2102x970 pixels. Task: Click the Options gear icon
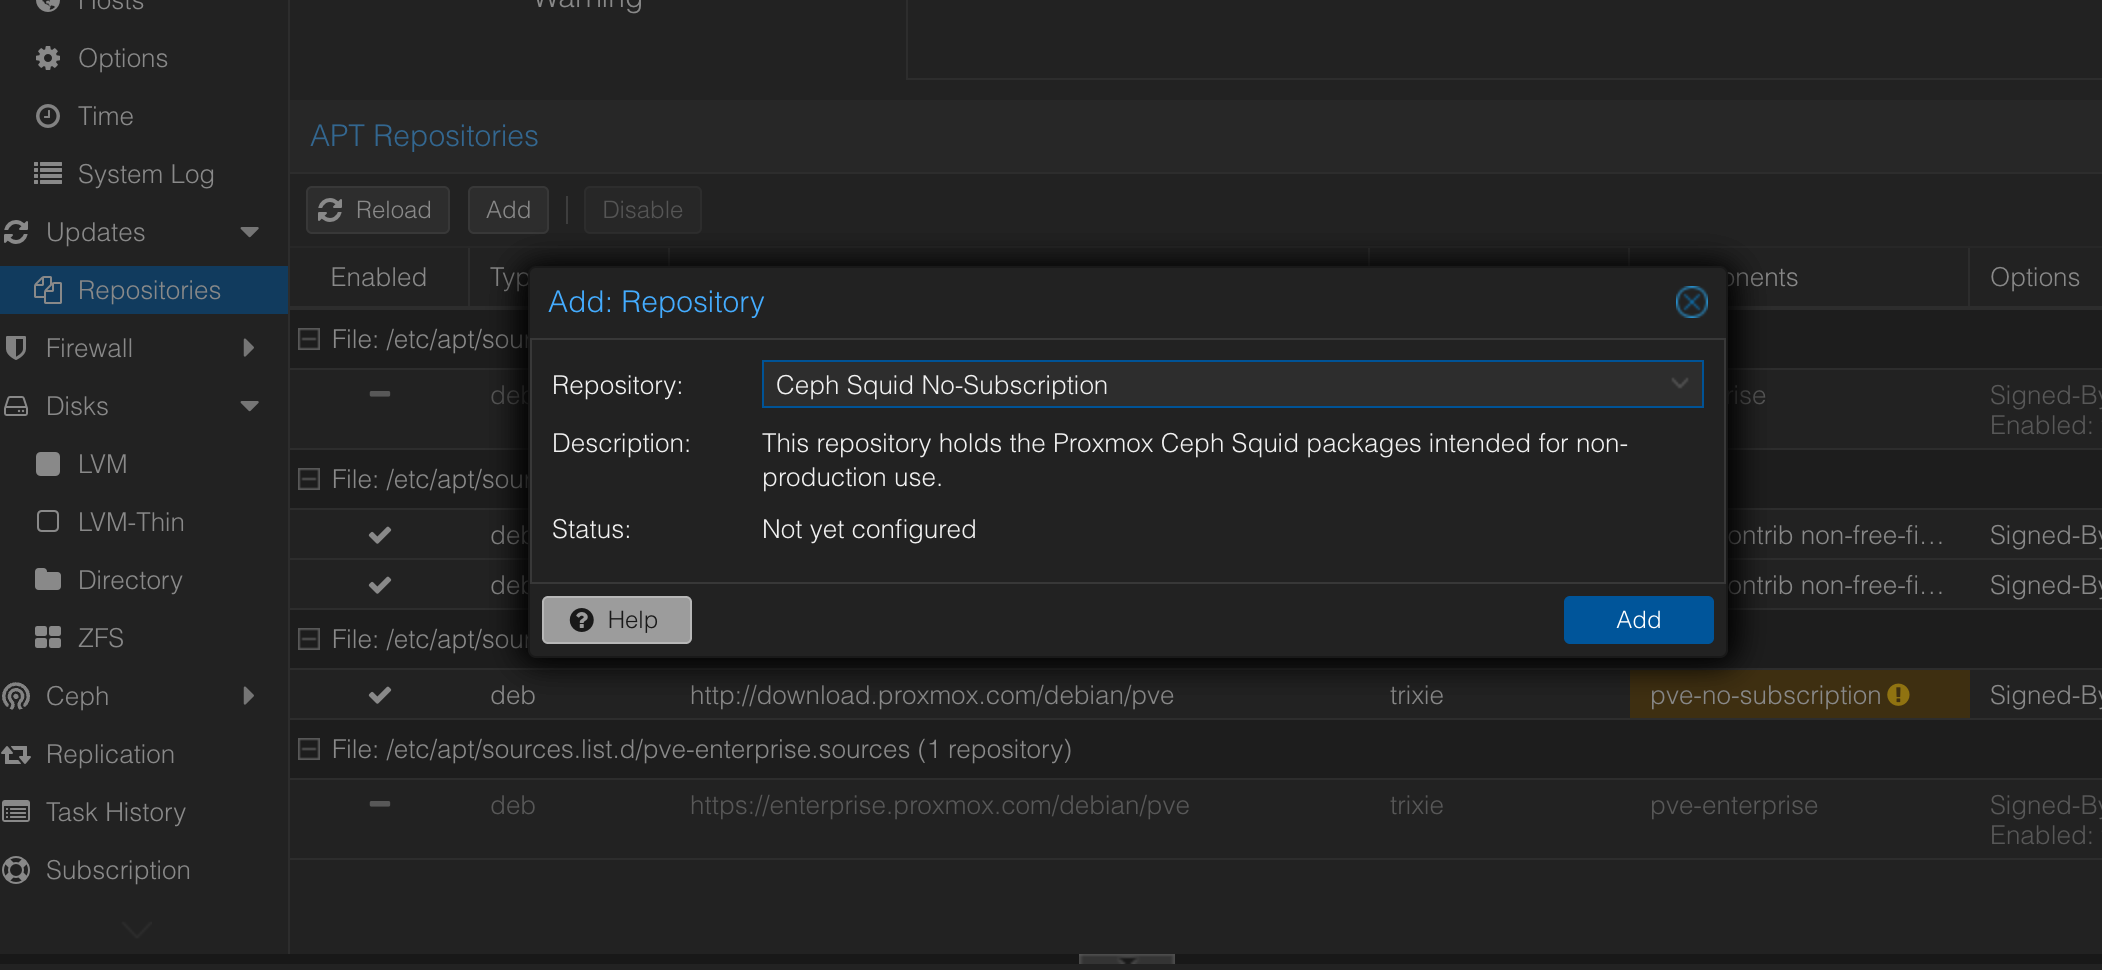(x=47, y=57)
